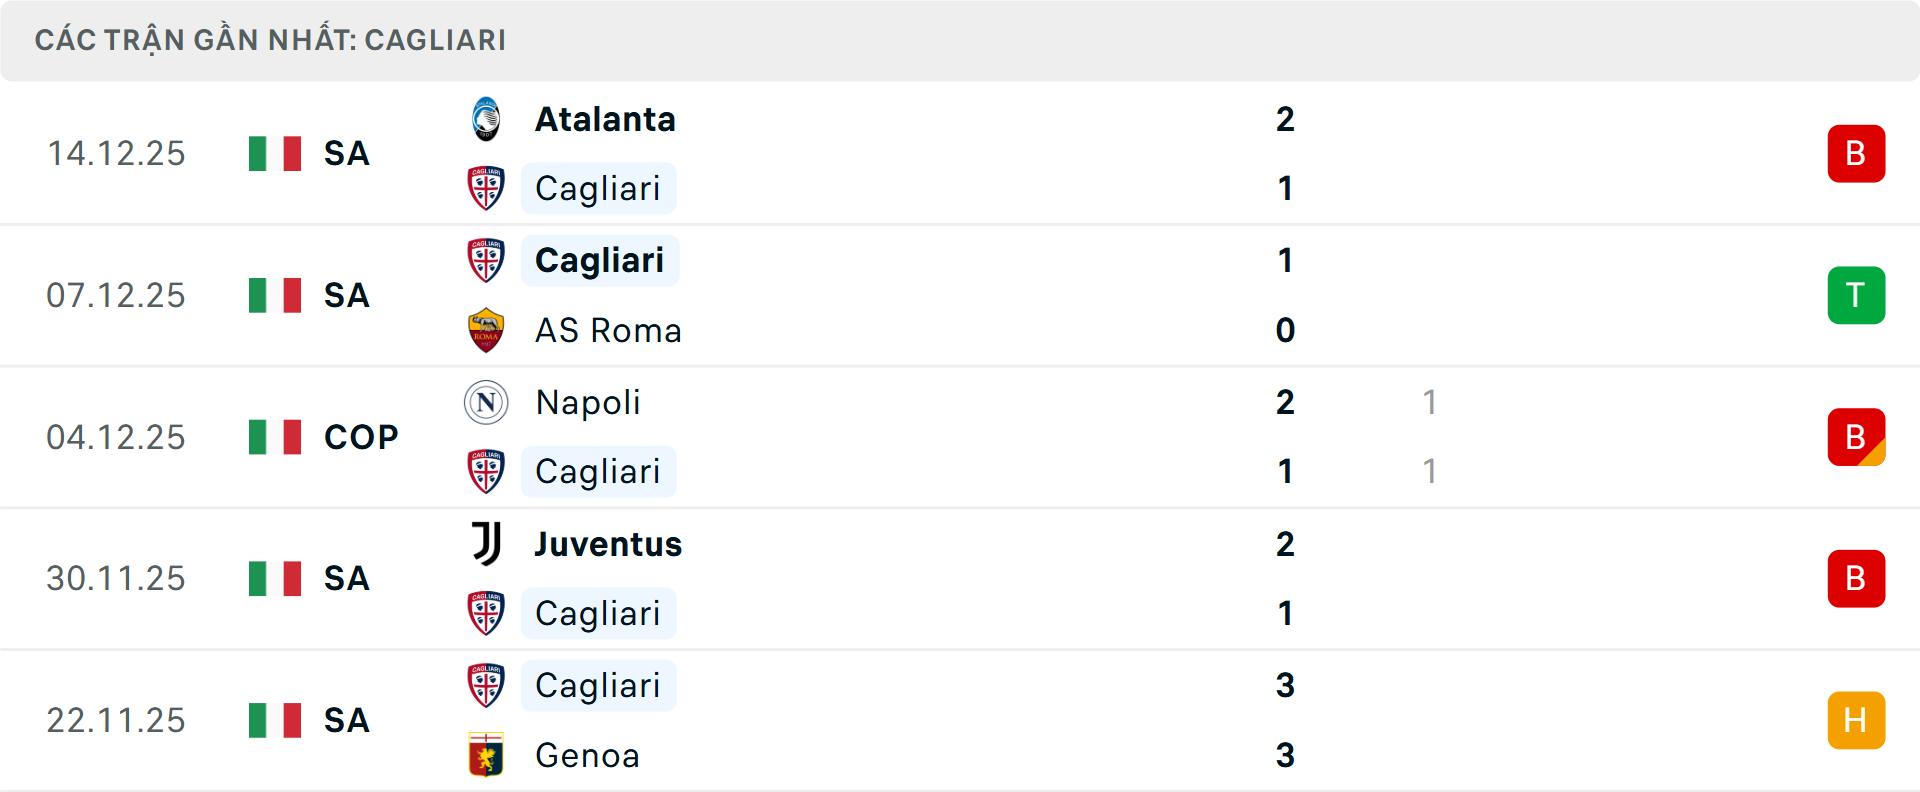Click the highlighted Cagliari team name link
This screenshot has height=792, width=1920.
point(599,260)
